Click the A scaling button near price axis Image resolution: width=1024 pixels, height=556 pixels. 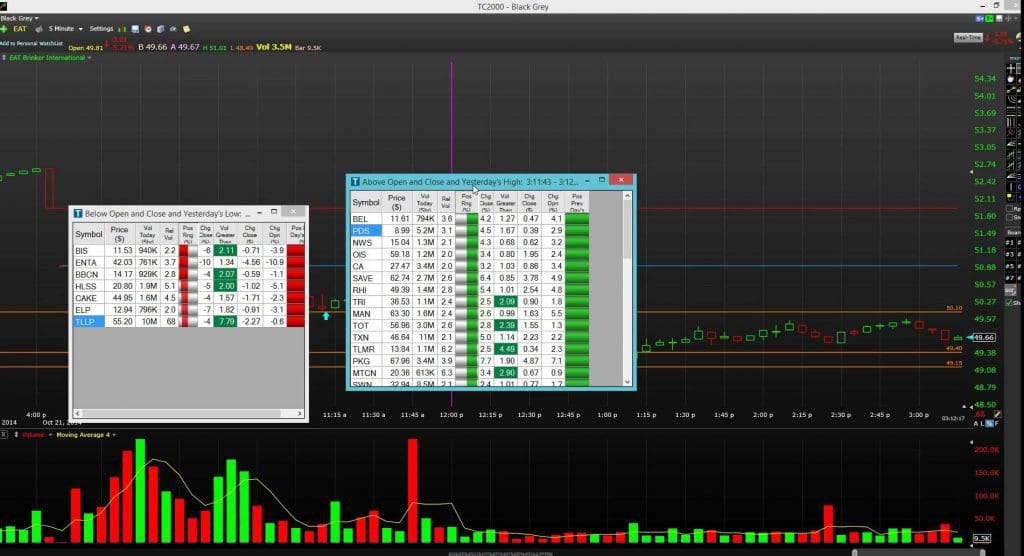click(x=976, y=423)
